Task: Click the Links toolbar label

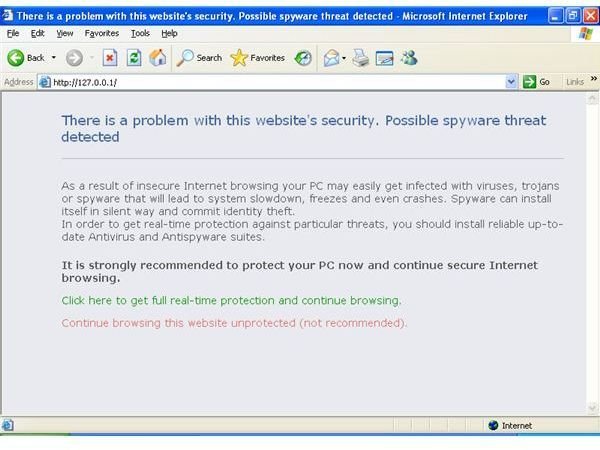Action: pos(575,82)
